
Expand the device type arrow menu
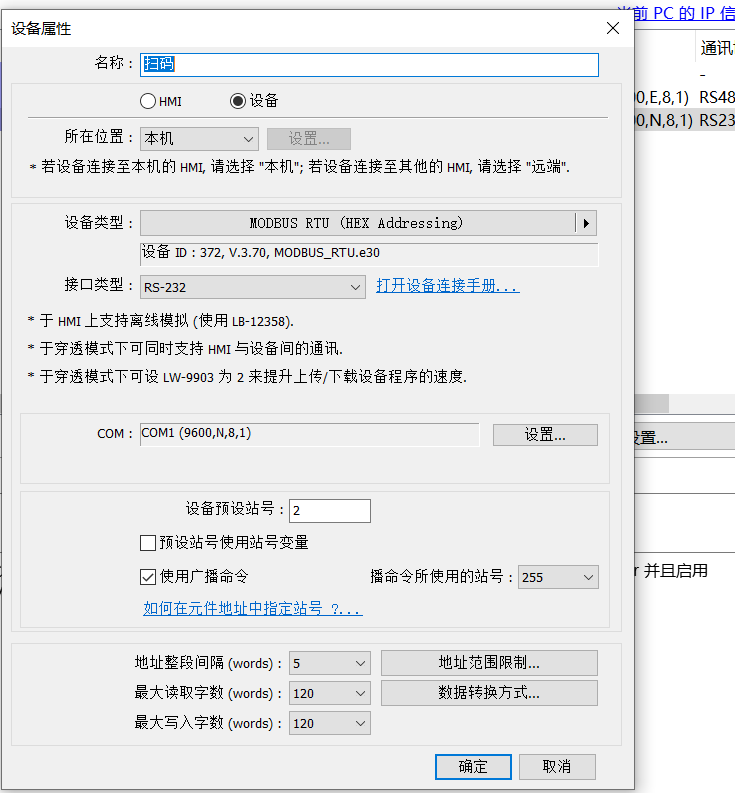click(587, 223)
